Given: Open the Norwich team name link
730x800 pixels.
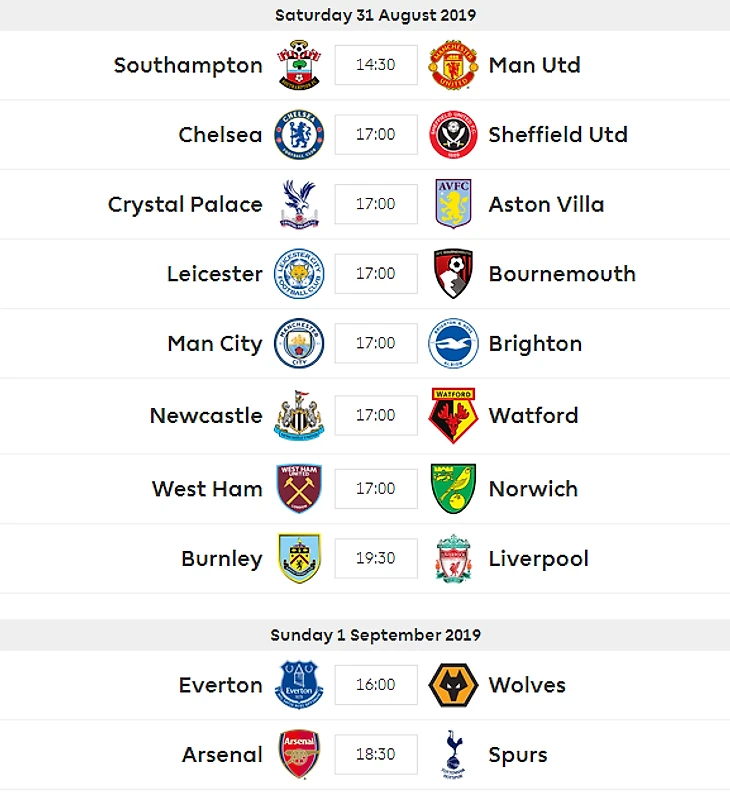Looking at the screenshot, I should 533,489.
